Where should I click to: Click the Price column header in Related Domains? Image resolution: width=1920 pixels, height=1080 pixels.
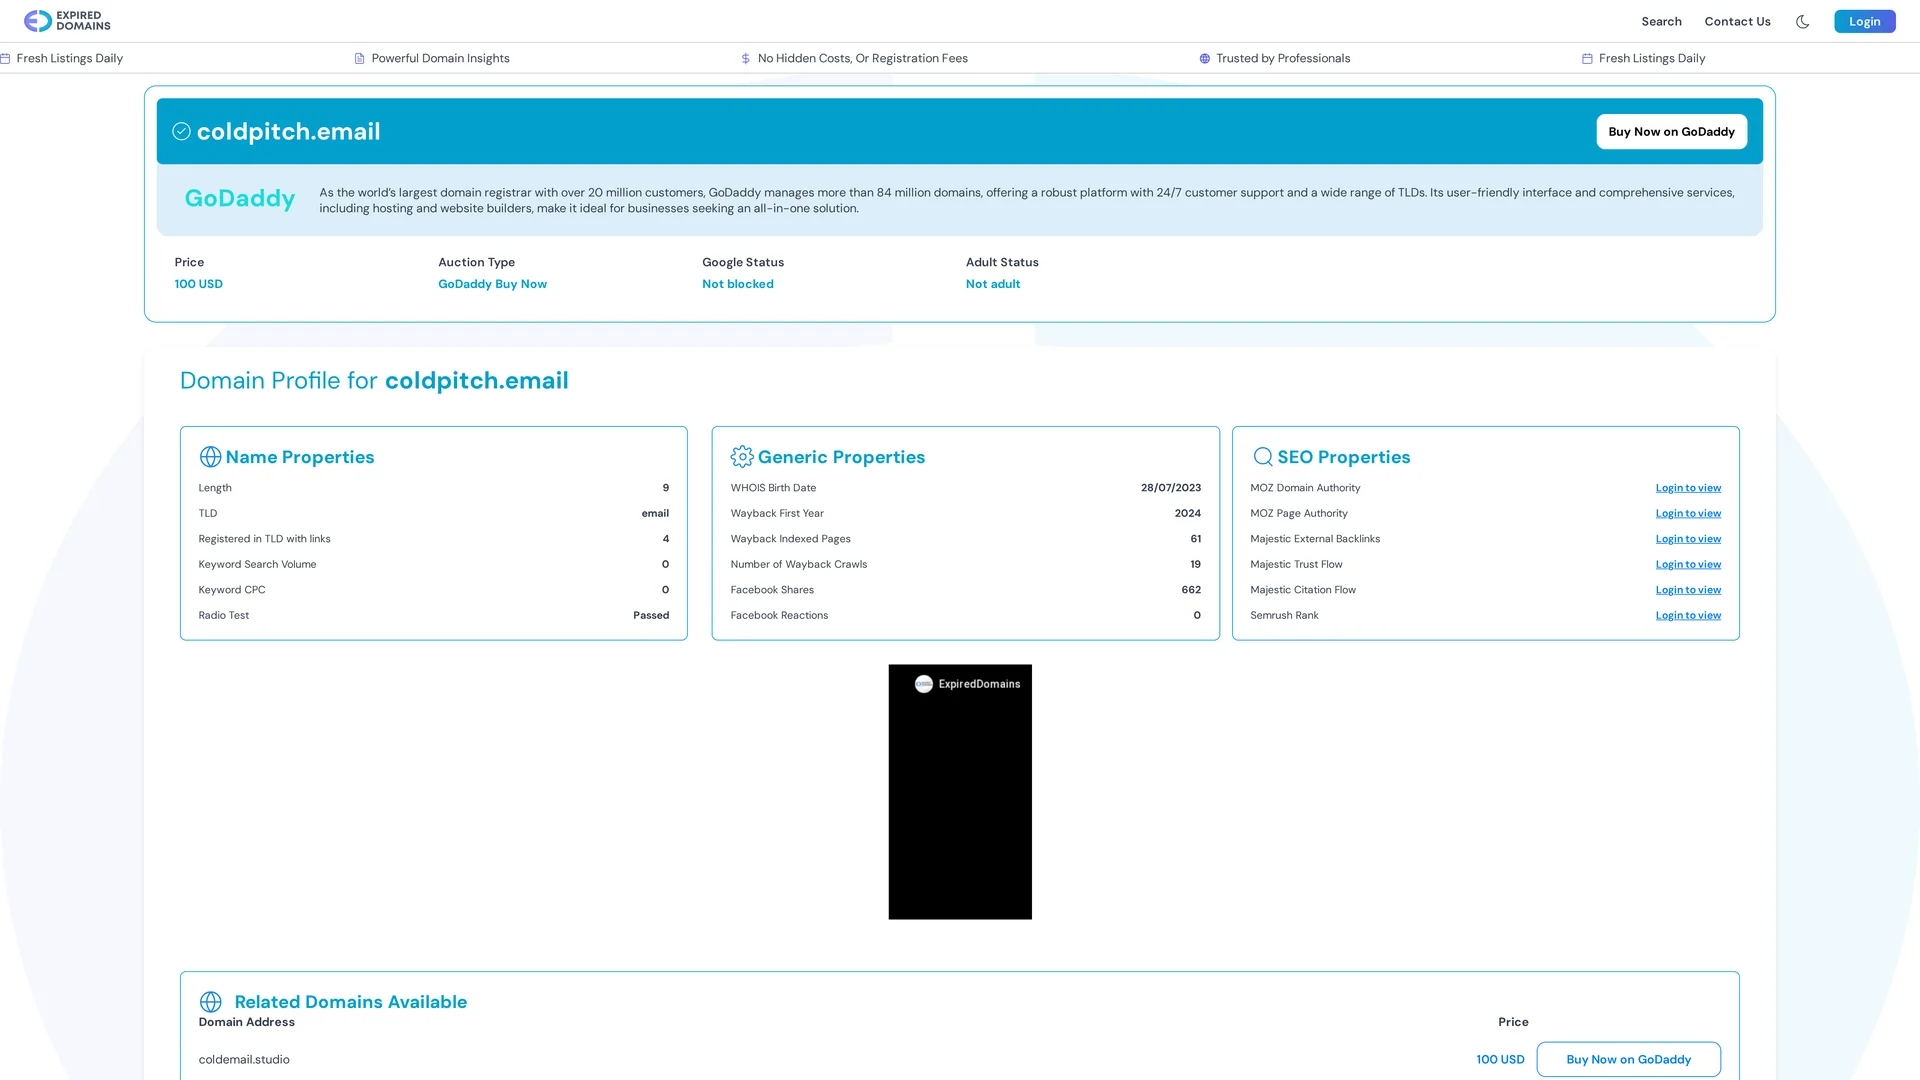pos(1513,1022)
